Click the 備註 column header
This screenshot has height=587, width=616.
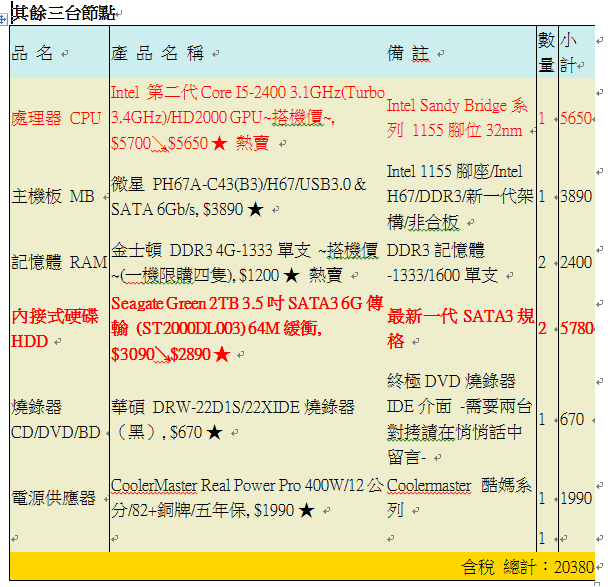click(408, 53)
